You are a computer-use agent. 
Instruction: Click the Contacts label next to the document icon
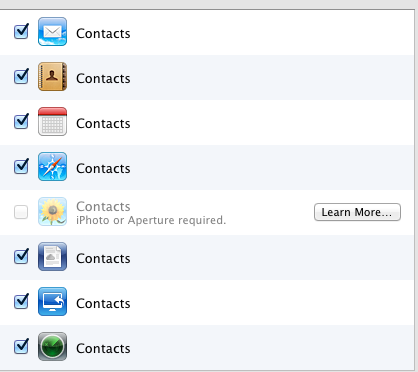click(x=103, y=258)
